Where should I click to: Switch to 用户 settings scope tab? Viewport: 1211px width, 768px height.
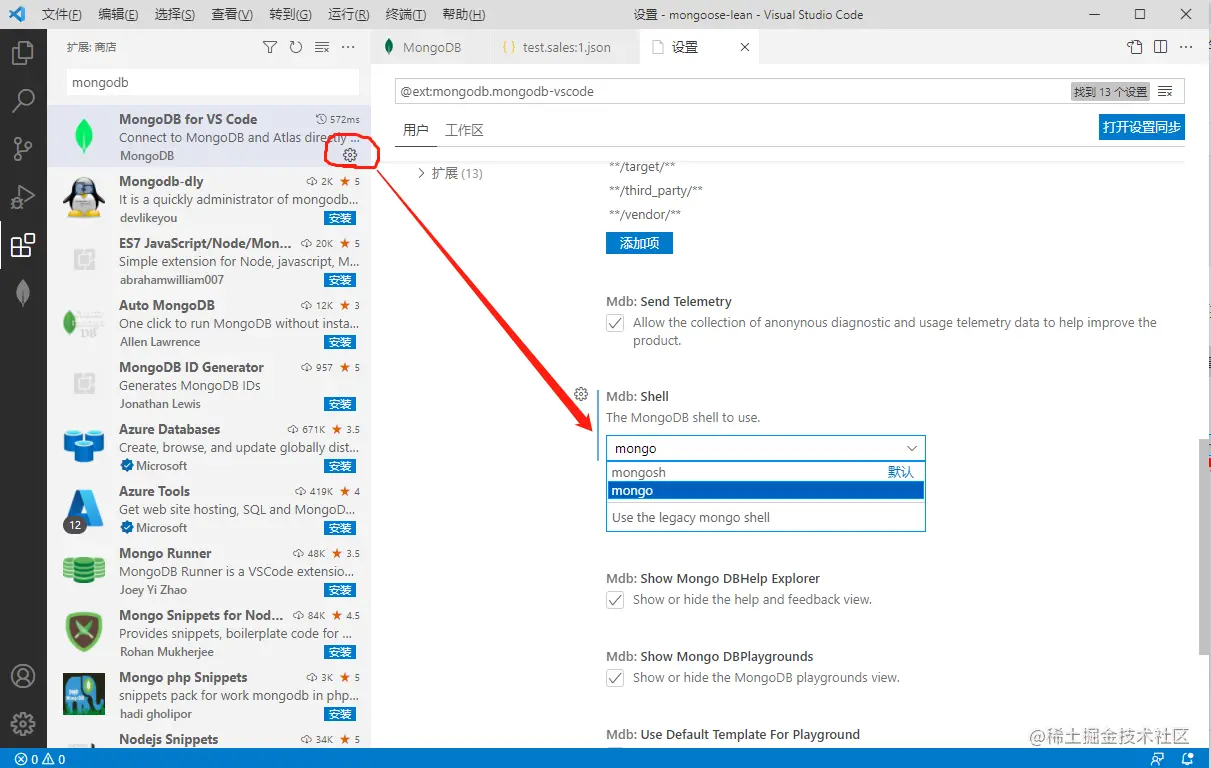point(415,130)
